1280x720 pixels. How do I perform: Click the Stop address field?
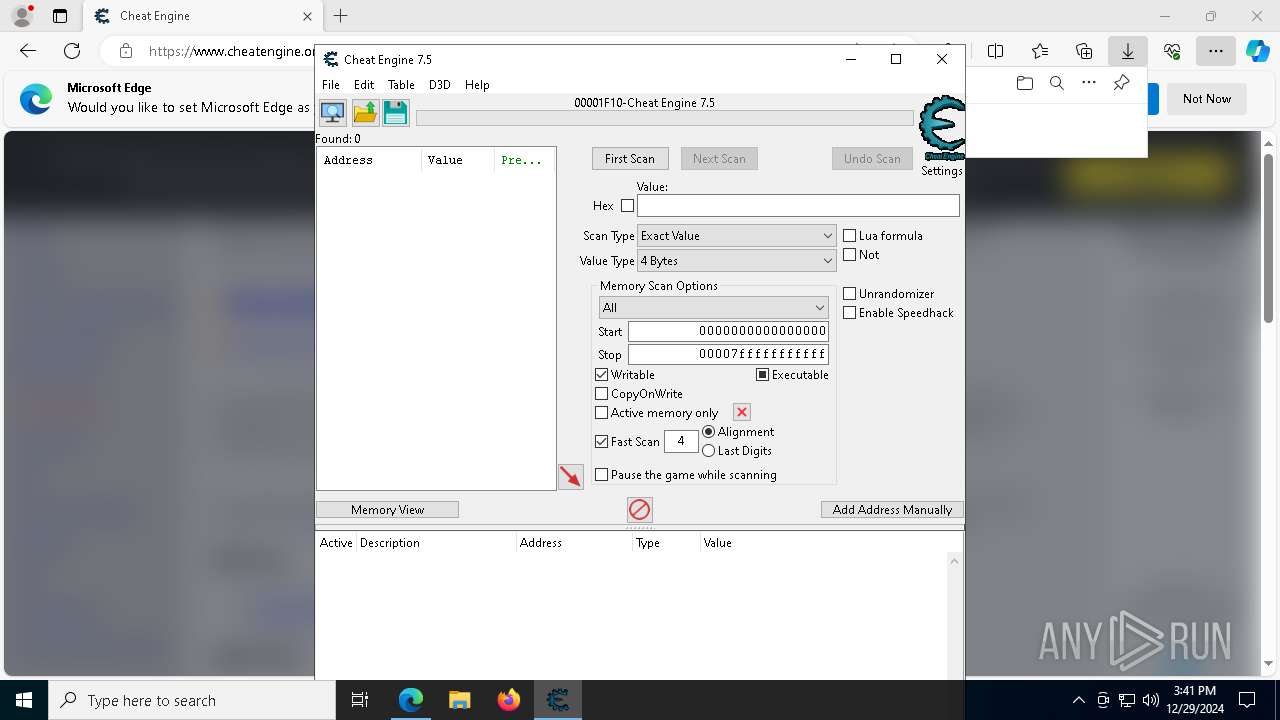[x=728, y=354]
